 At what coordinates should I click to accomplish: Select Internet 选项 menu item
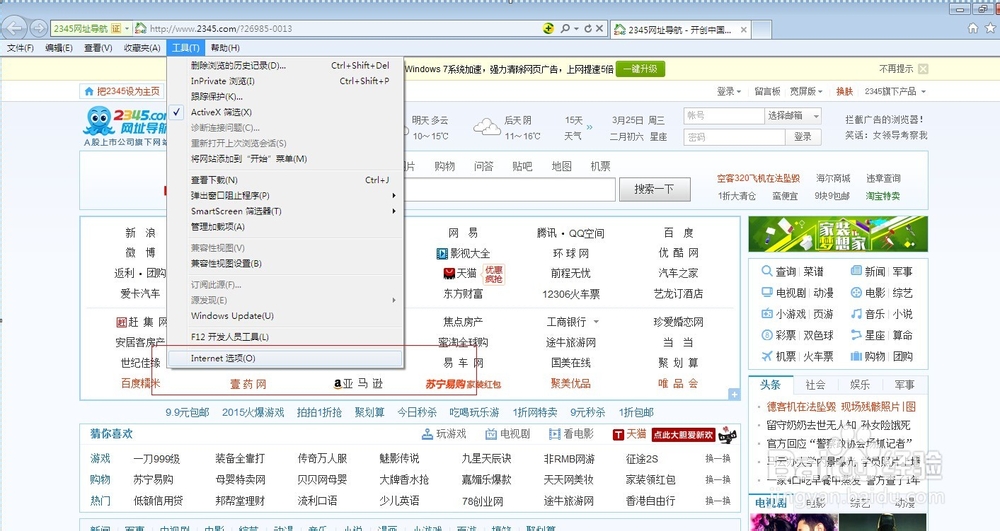pos(286,358)
